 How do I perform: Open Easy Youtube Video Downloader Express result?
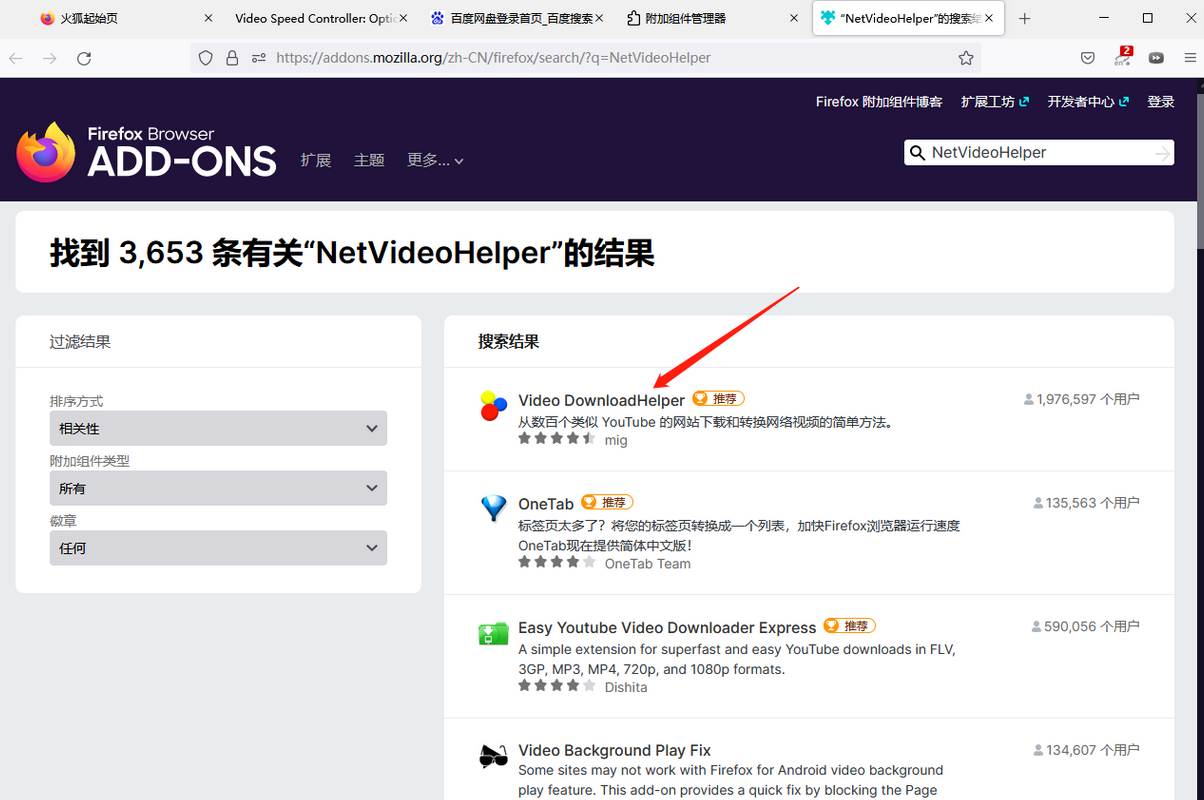click(x=667, y=627)
